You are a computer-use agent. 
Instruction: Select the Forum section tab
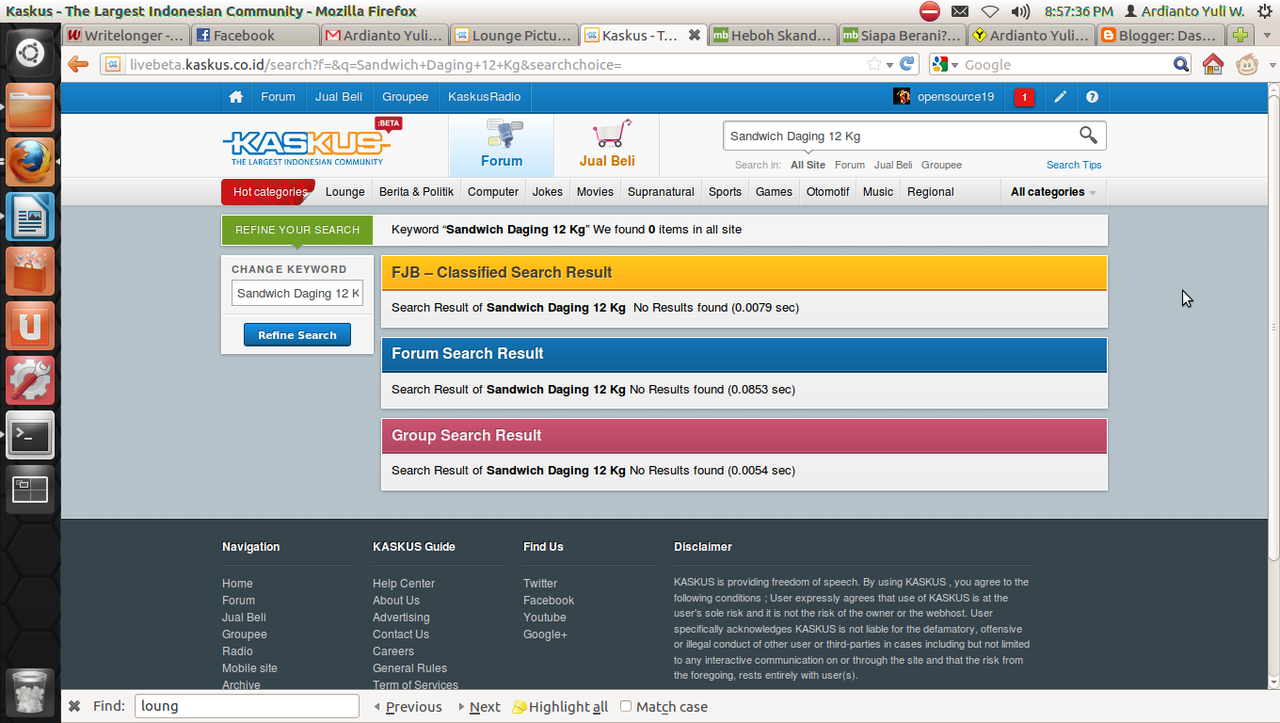(x=501, y=145)
